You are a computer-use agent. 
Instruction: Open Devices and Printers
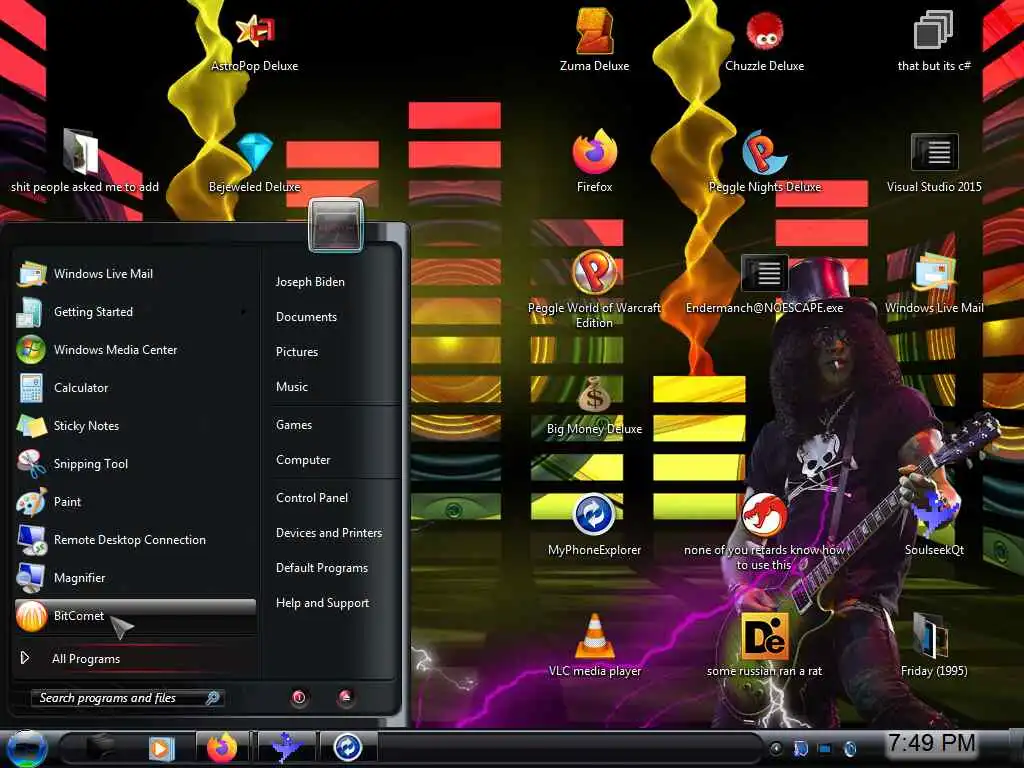(x=331, y=533)
